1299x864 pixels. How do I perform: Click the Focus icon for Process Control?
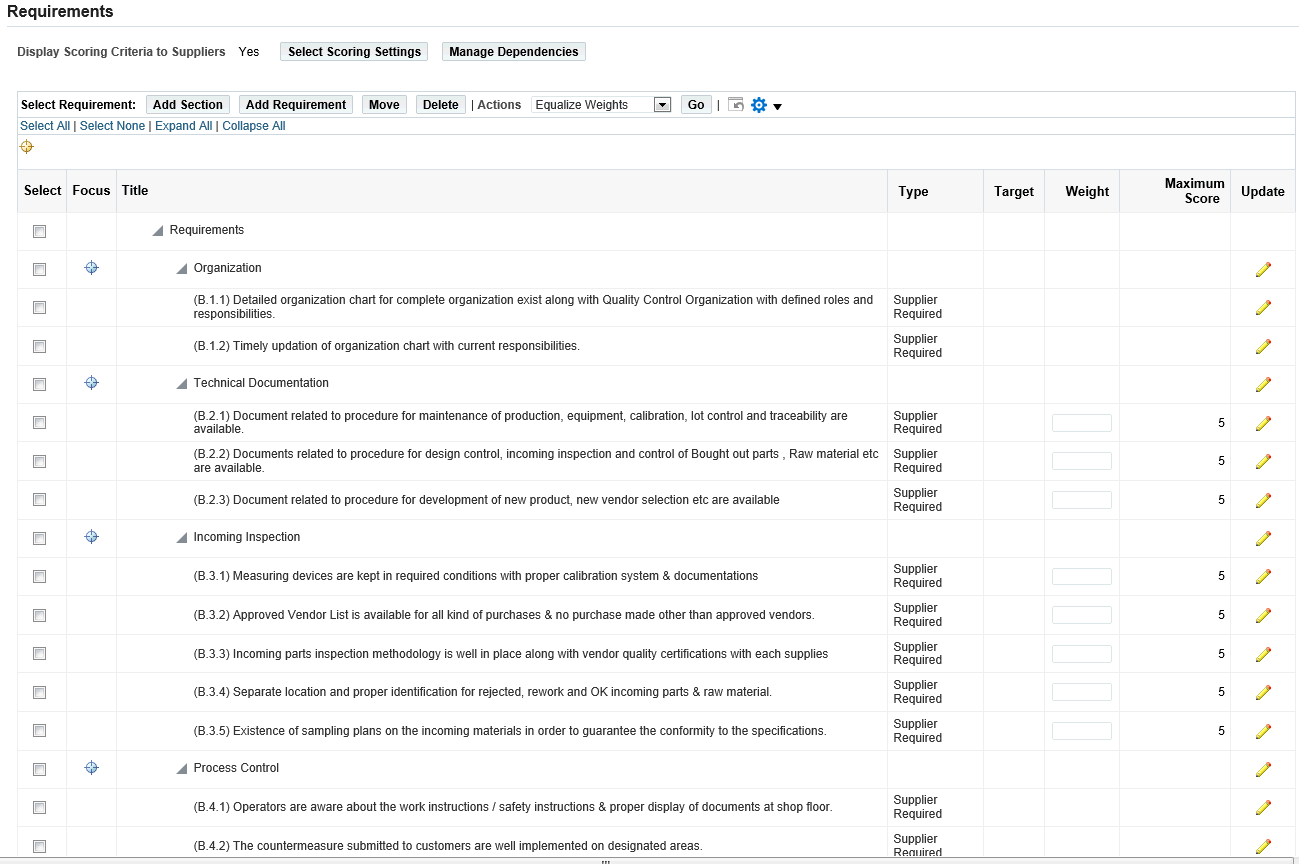91,768
